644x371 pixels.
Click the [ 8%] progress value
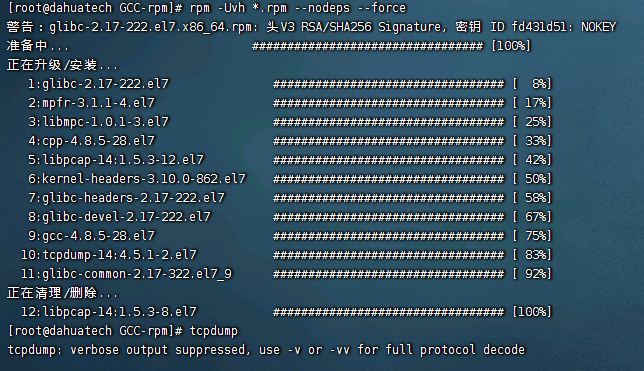(532, 84)
